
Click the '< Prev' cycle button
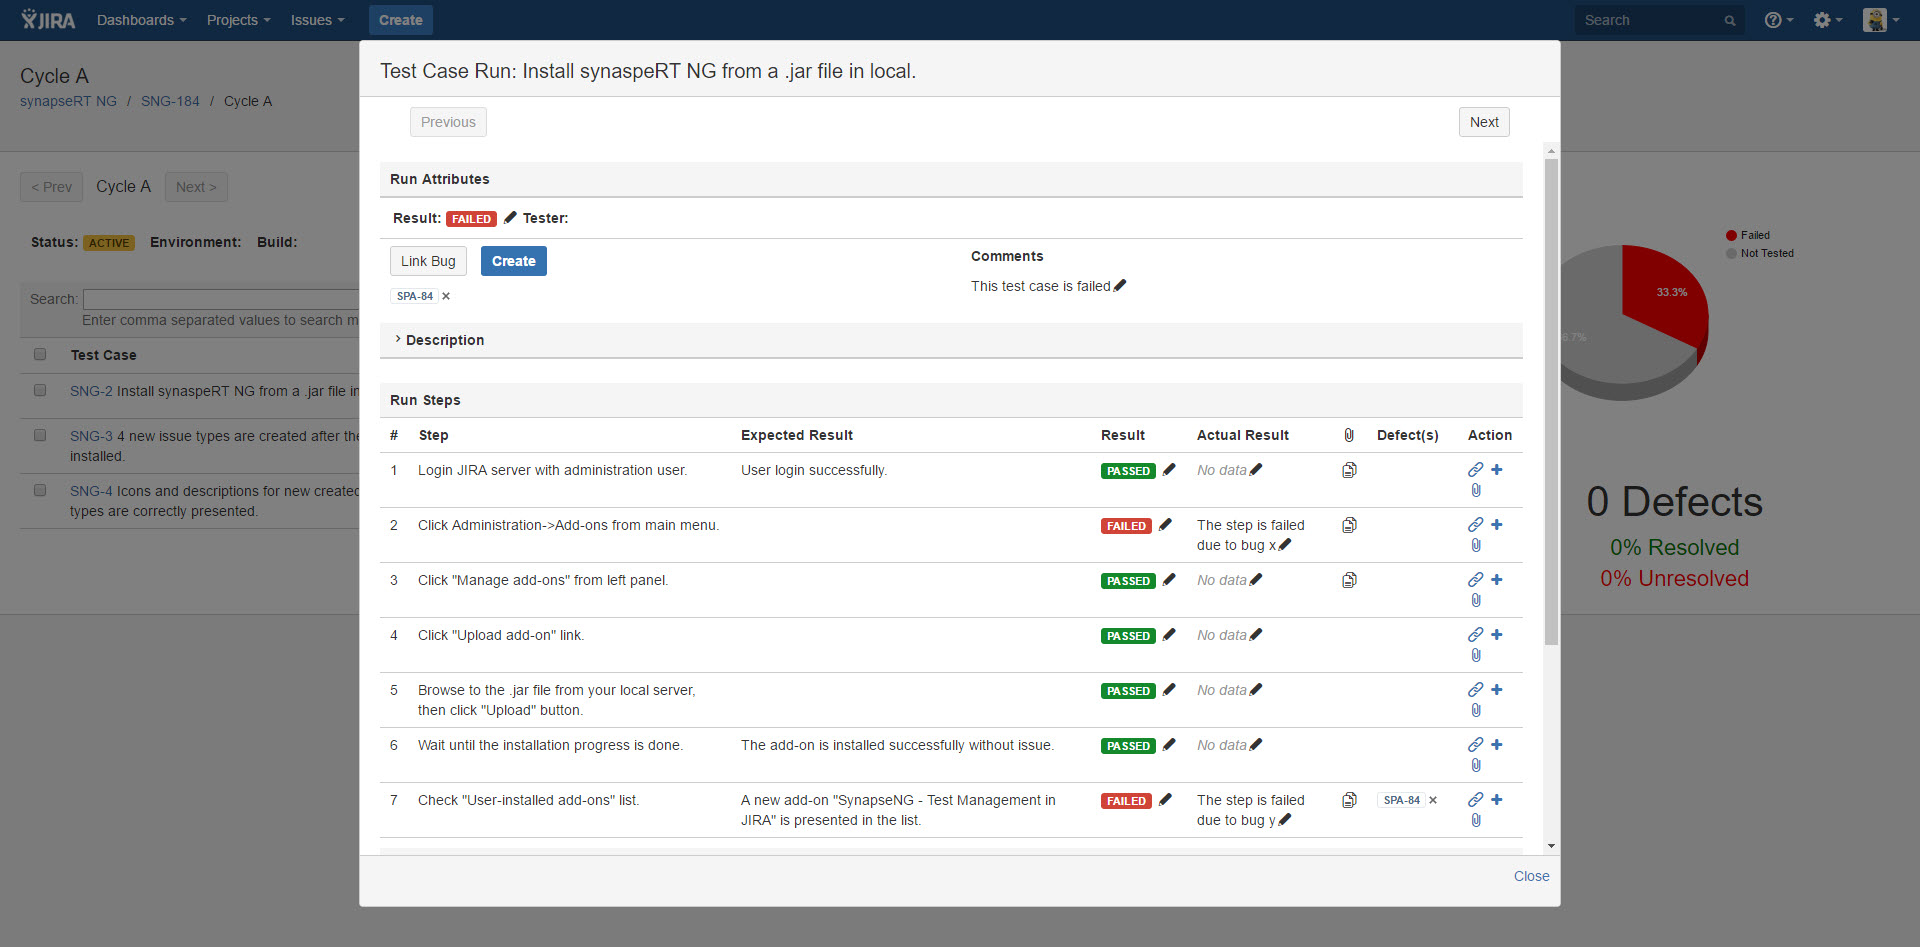point(51,187)
